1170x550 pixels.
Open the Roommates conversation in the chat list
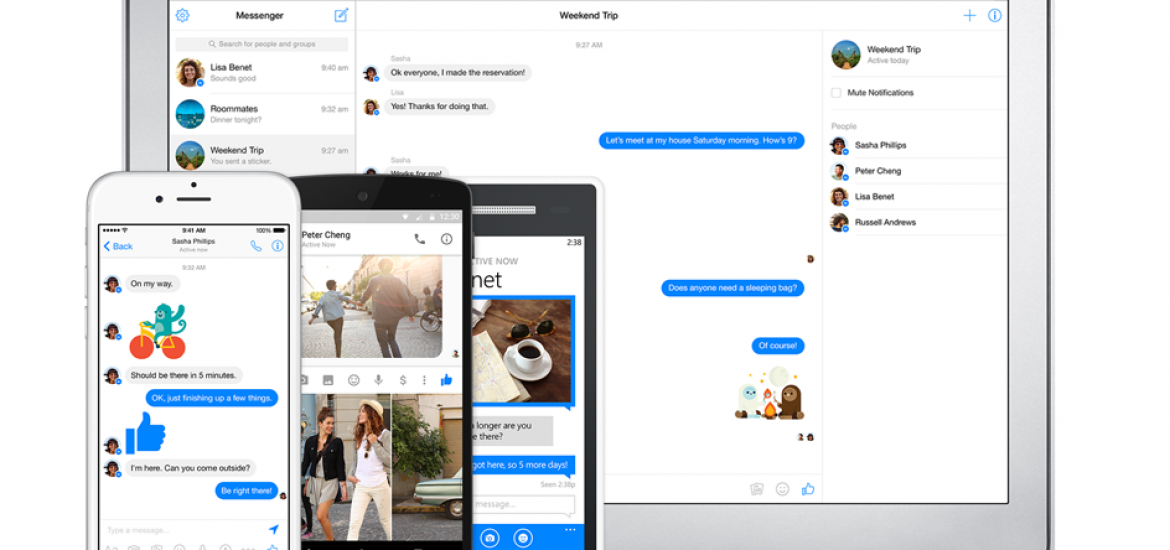click(262, 113)
